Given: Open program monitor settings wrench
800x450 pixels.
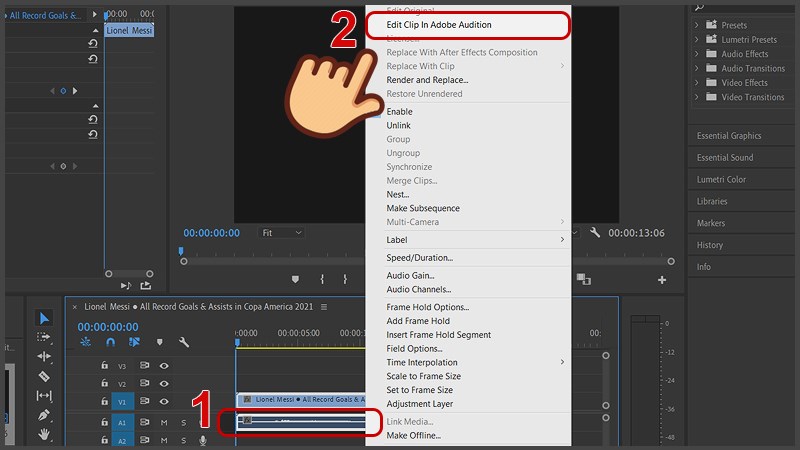Looking at the screenshot, I should coord(595,233).
